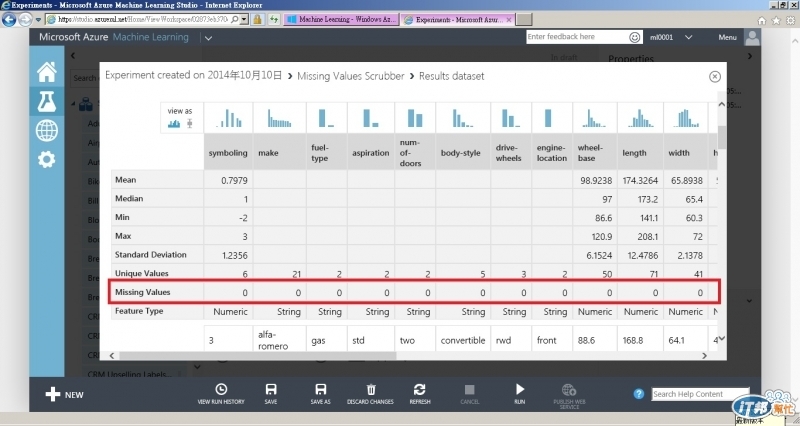The width and height of the screenshot is (800, 426).
Task: Open the Home icon in left sidebar
Action: [x=46, y=71]
